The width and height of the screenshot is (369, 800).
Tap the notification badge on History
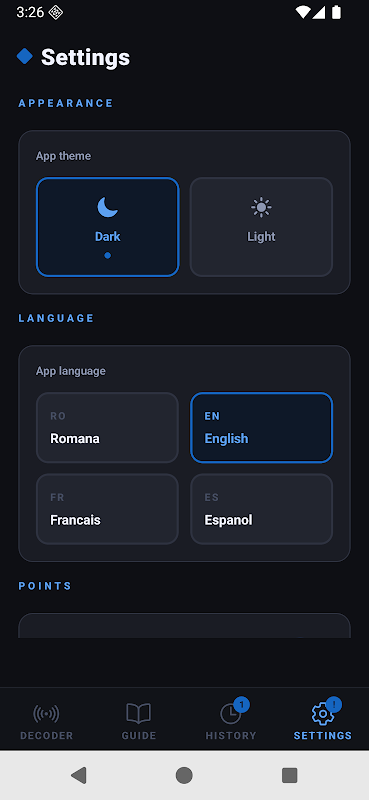click(x=241, y=705)
